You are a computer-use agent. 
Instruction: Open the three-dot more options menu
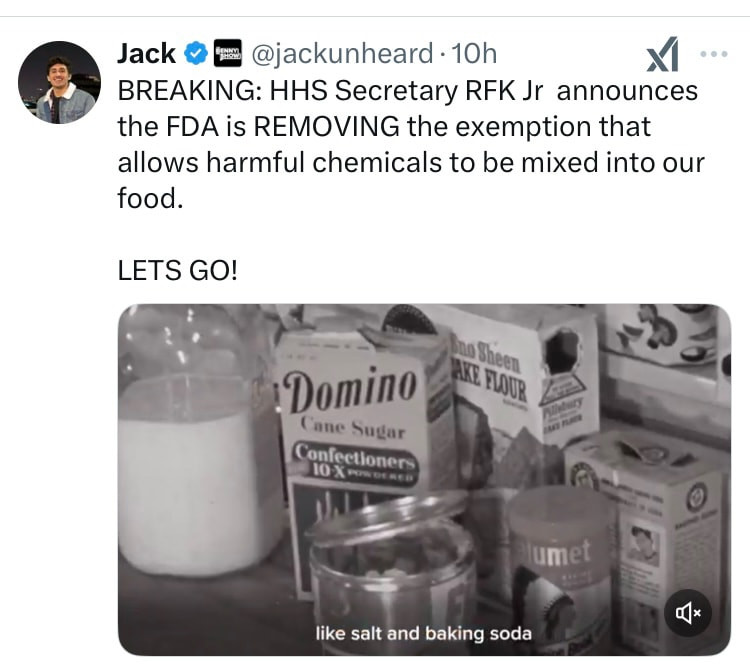[x=714, y=54]
